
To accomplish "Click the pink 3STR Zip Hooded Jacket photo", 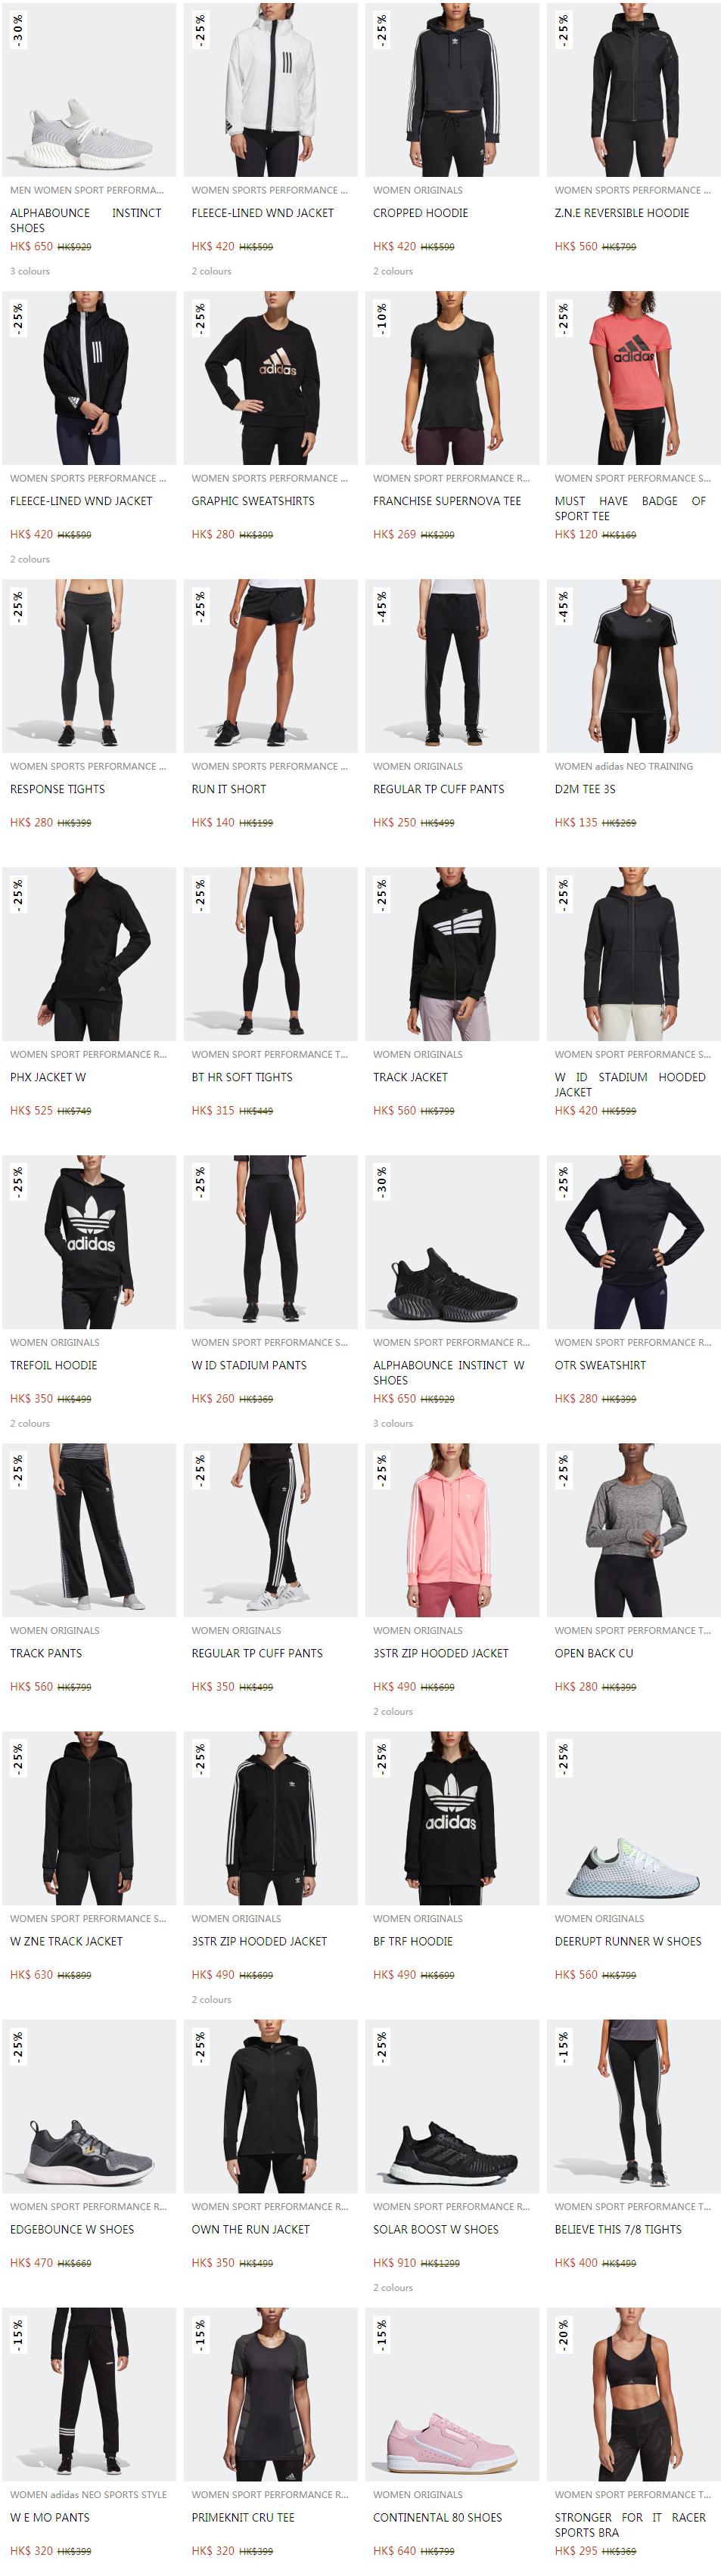I will point(452,1530).
